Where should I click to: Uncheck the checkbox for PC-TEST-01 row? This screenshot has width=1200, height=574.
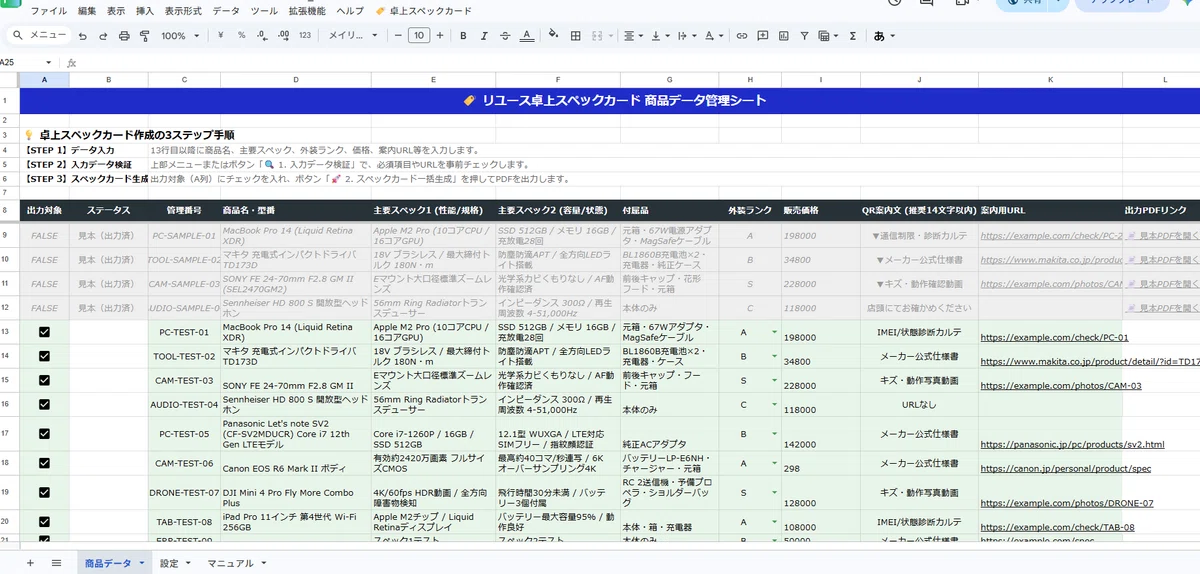click(44, 332)
